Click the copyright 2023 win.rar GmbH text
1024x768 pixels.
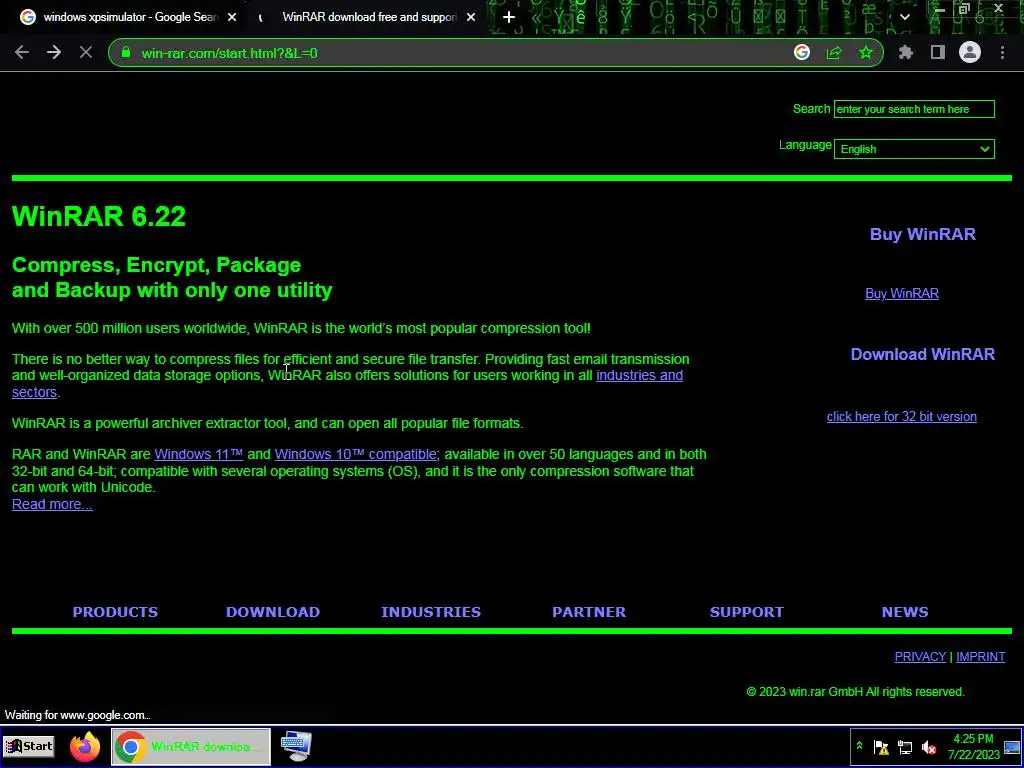pyautogui.click(x=855, y=692)
